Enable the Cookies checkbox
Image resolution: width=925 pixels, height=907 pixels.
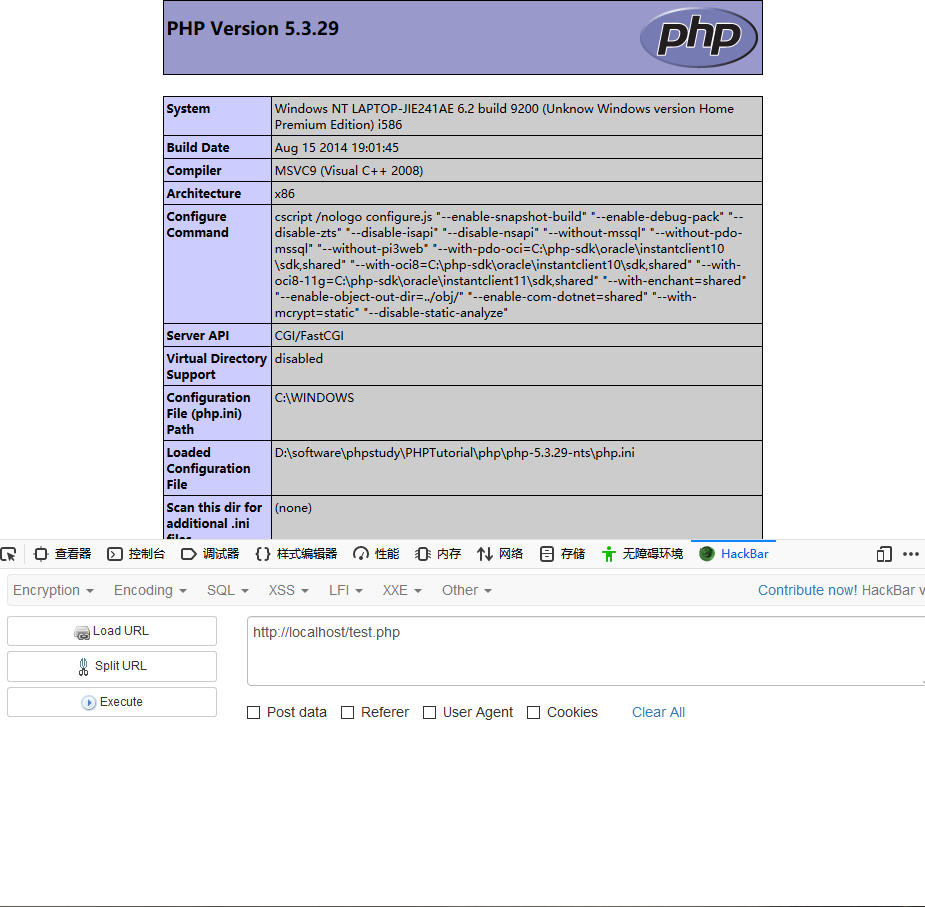coord(533,712)
